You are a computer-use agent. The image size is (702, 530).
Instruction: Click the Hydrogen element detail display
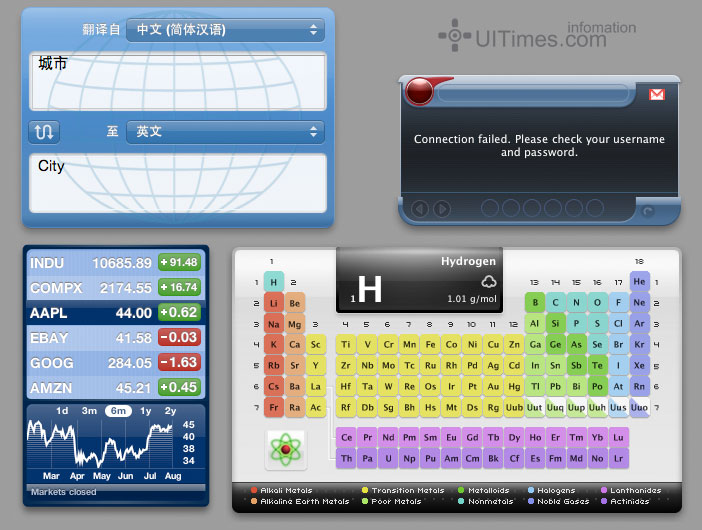pyautogui.click(x=419, y=280)
